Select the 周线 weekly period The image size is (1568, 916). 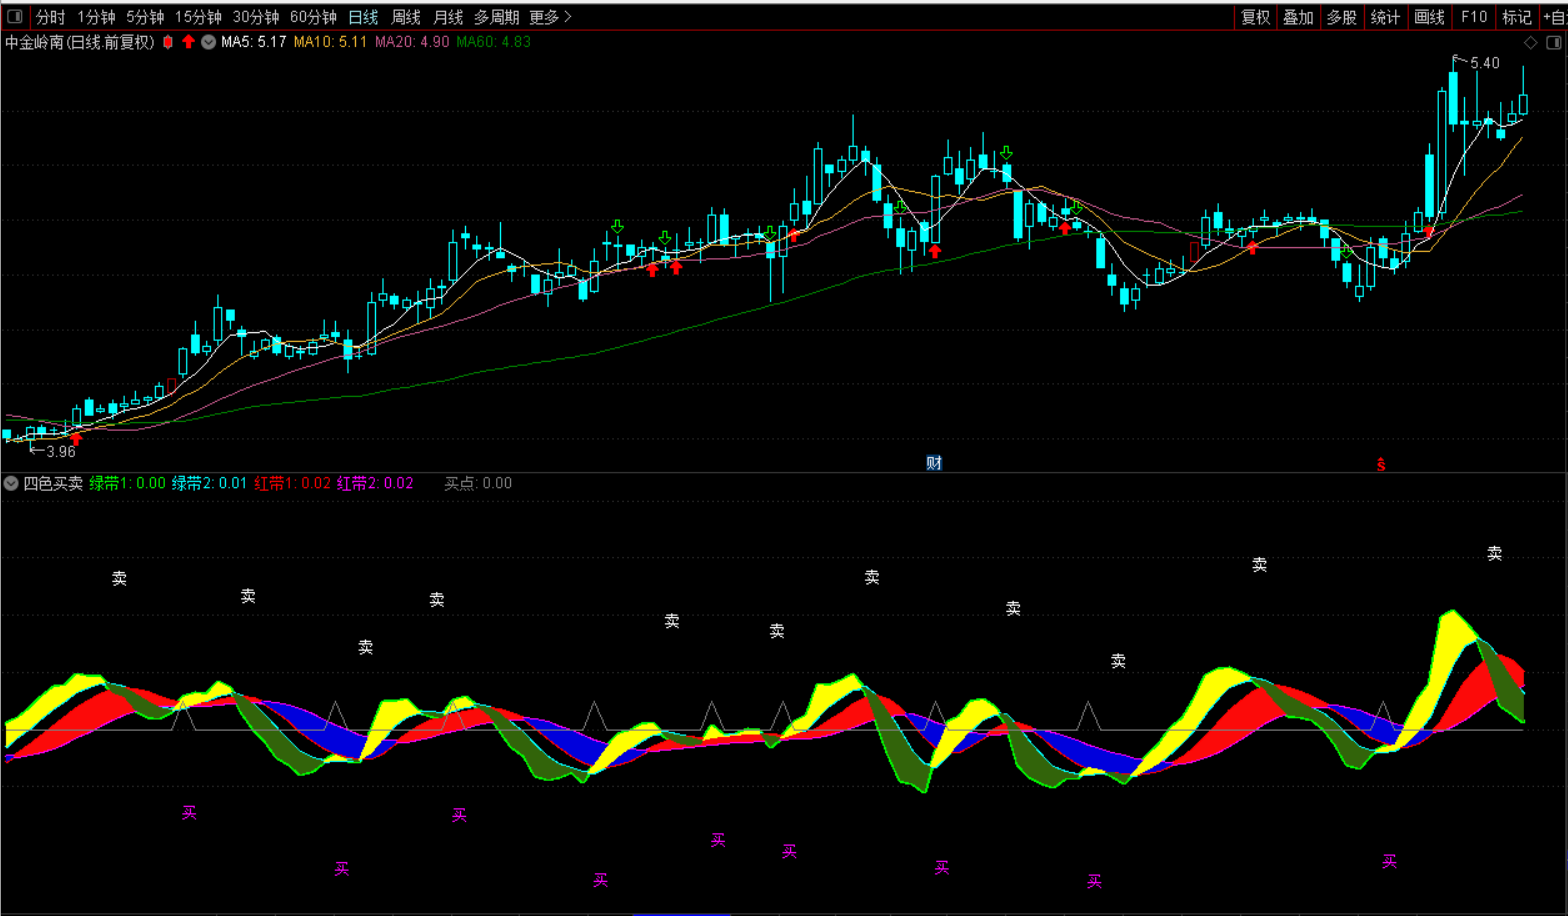click(x=406, y=17)
